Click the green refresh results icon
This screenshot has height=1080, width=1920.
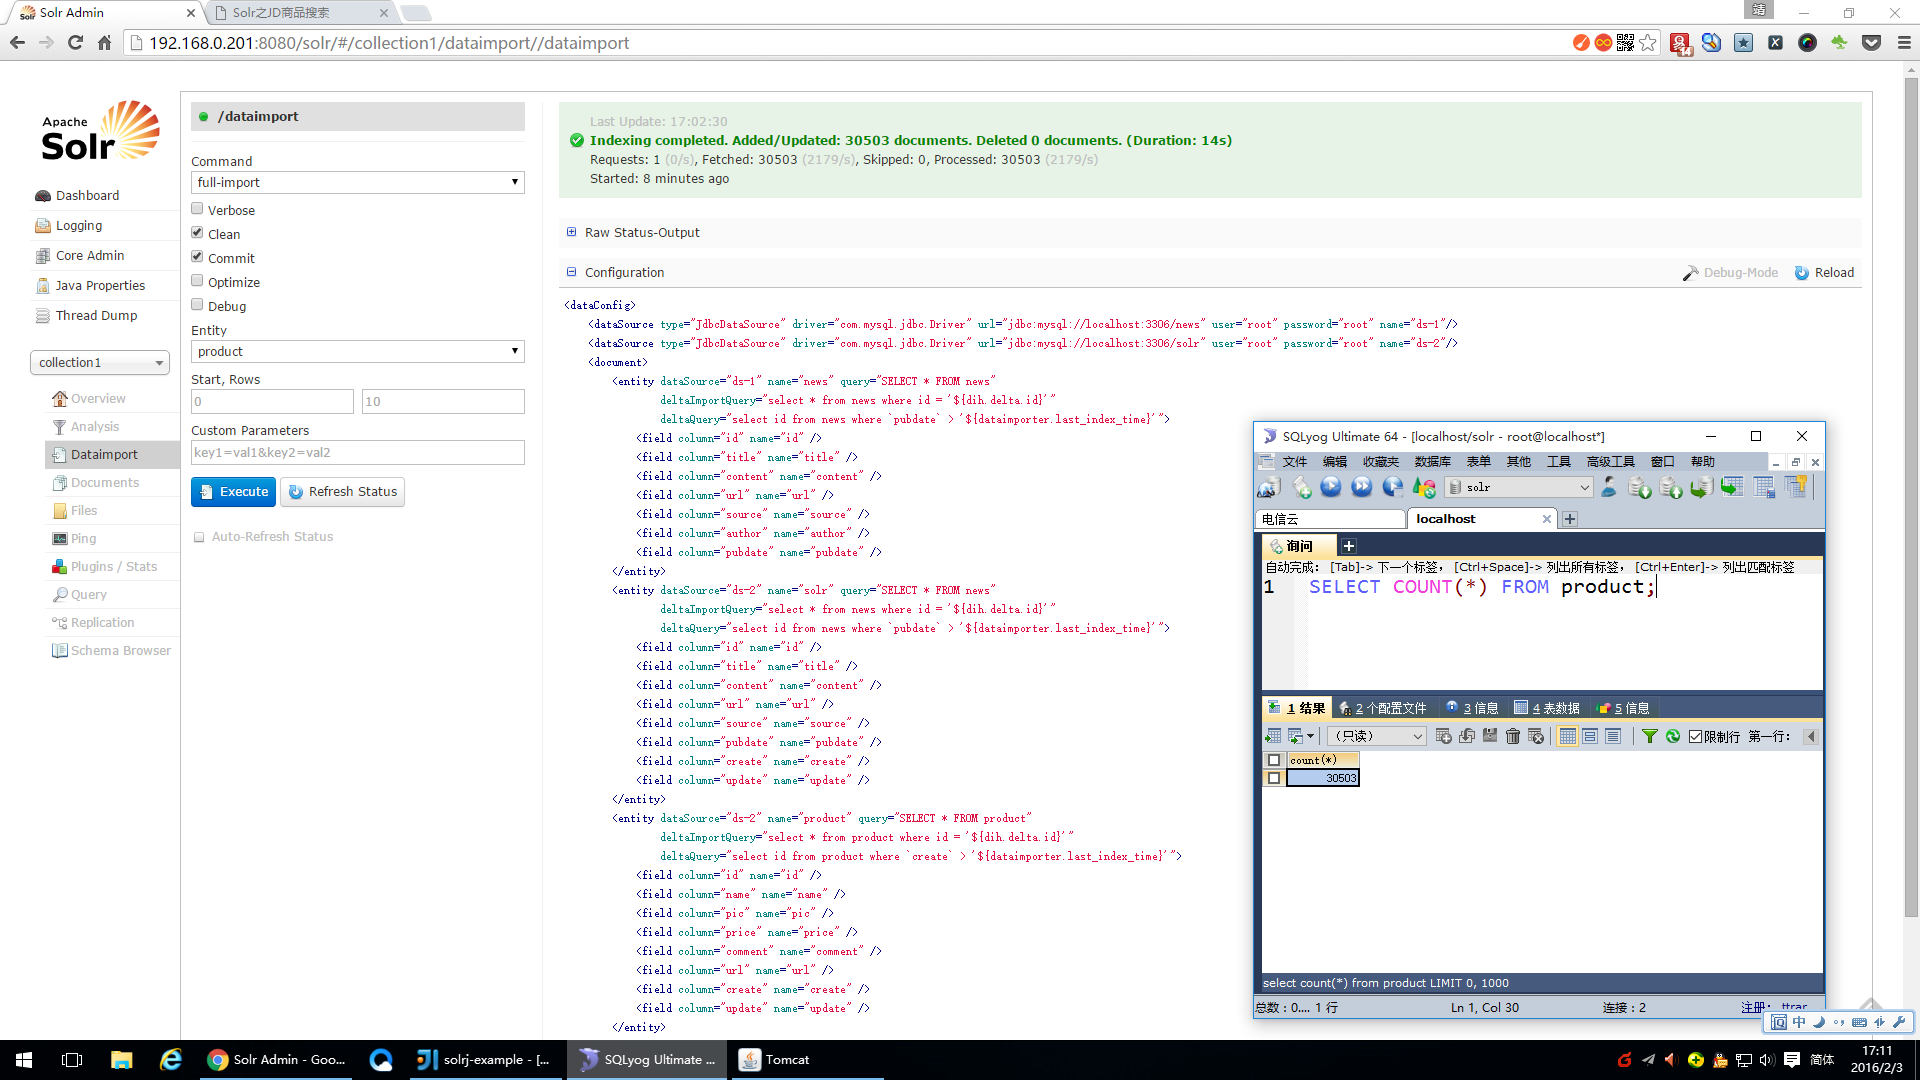1672,736
